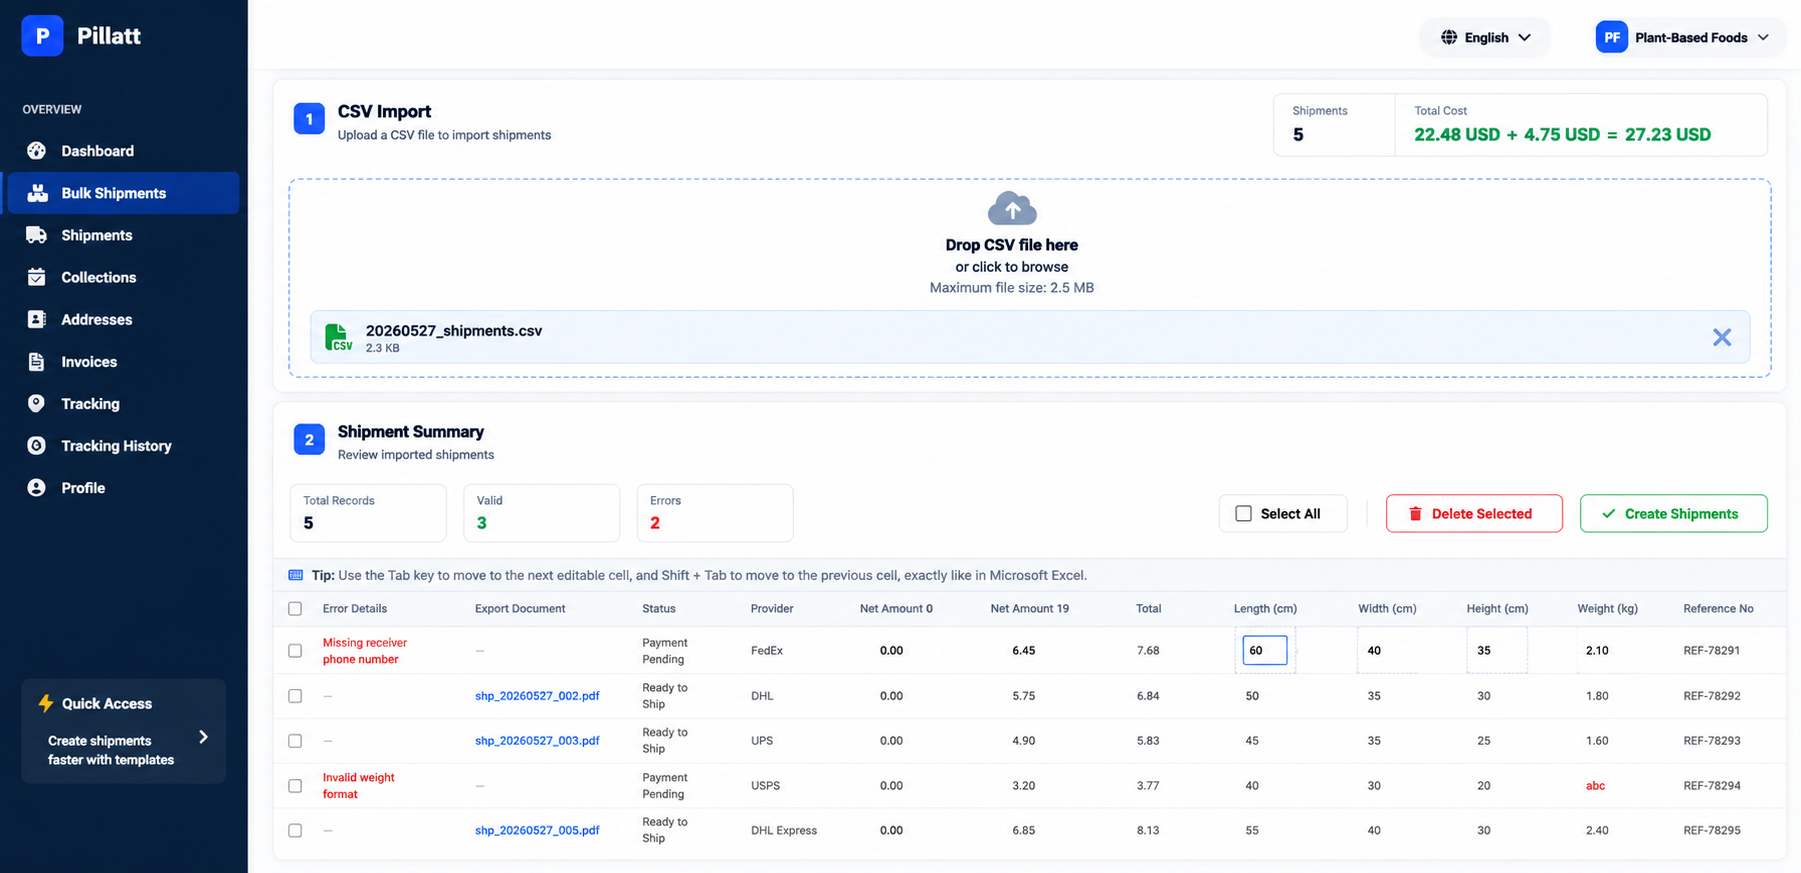Open the Invoices section
This screenshot has height=873, width=1801.
click(x=123, y=362)
